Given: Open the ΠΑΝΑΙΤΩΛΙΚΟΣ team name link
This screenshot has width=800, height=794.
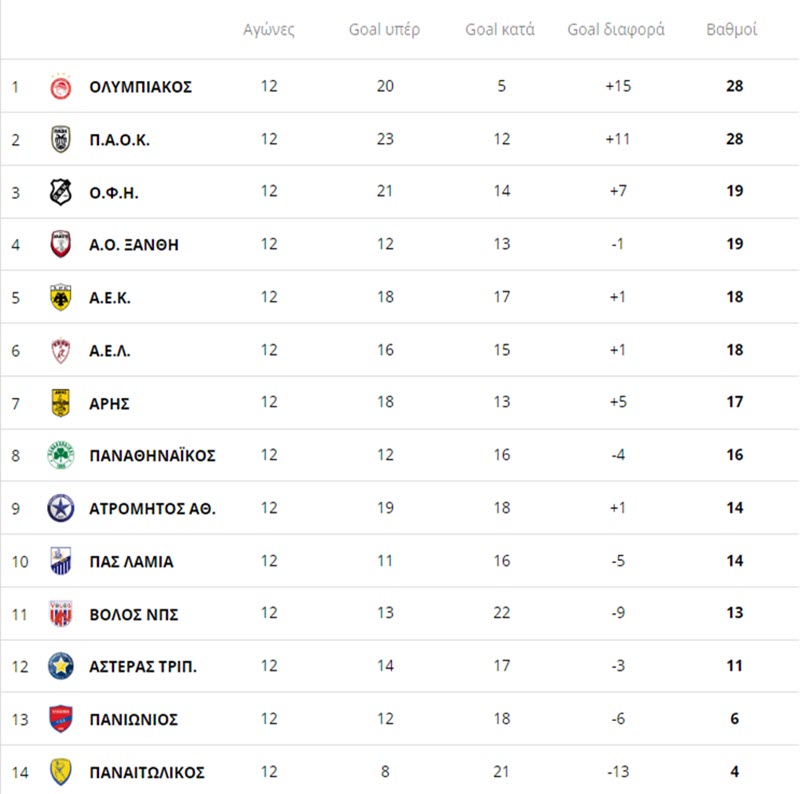Looking at the screenshot, I should click(147, 773).
